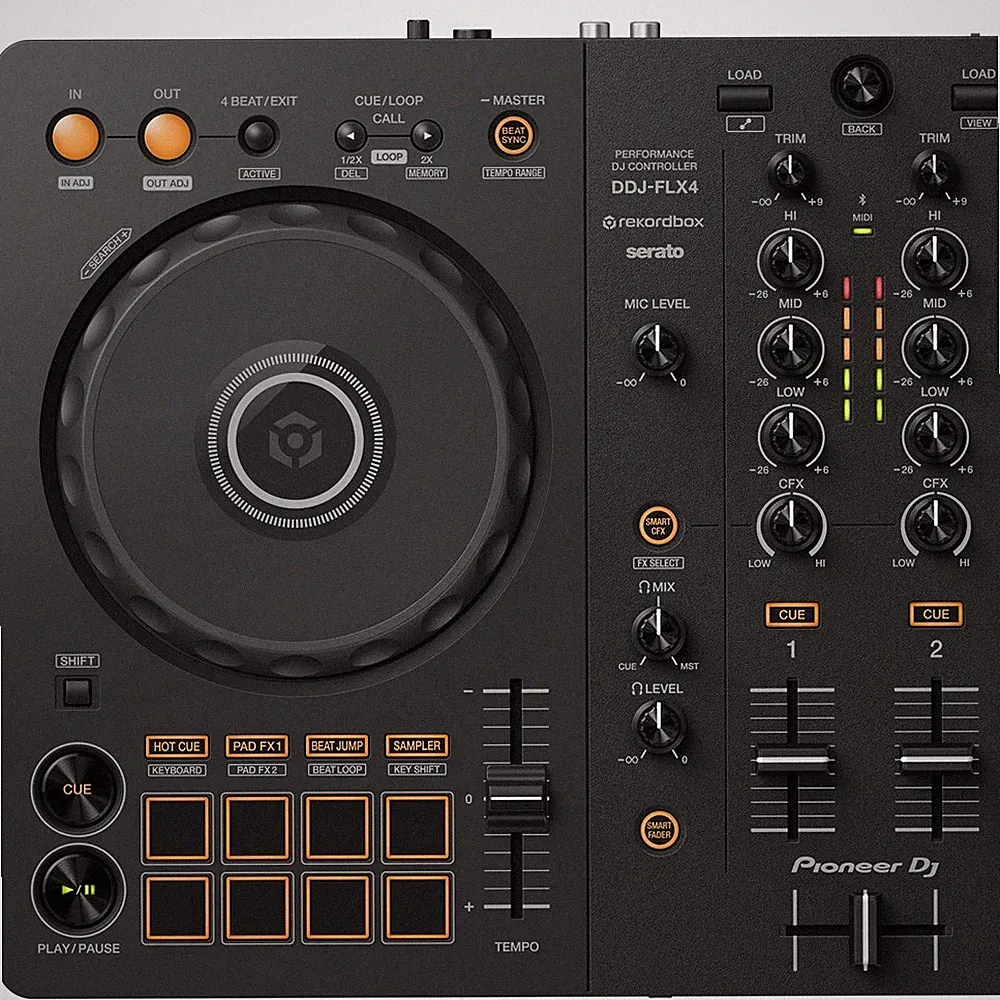Select HOT CUE pad mode
1000x1000 pixels.
(x=177, y=746)
